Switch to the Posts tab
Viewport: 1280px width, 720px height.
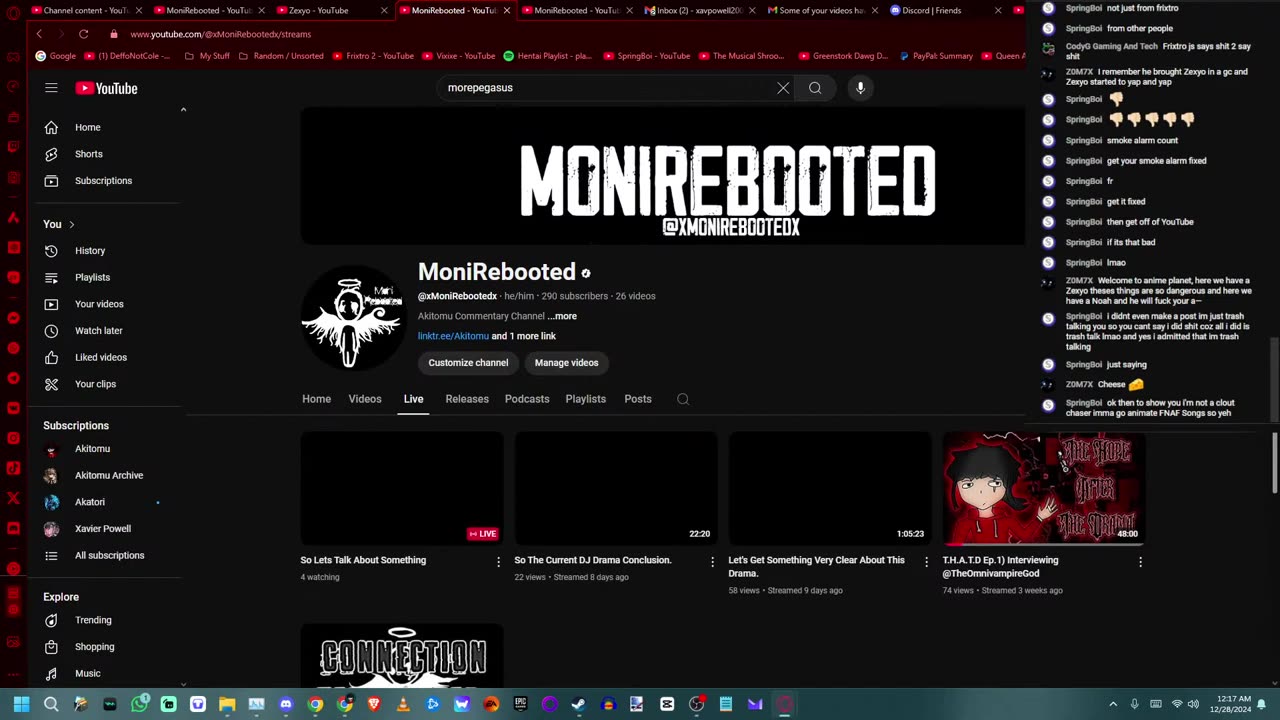[638, 399]
